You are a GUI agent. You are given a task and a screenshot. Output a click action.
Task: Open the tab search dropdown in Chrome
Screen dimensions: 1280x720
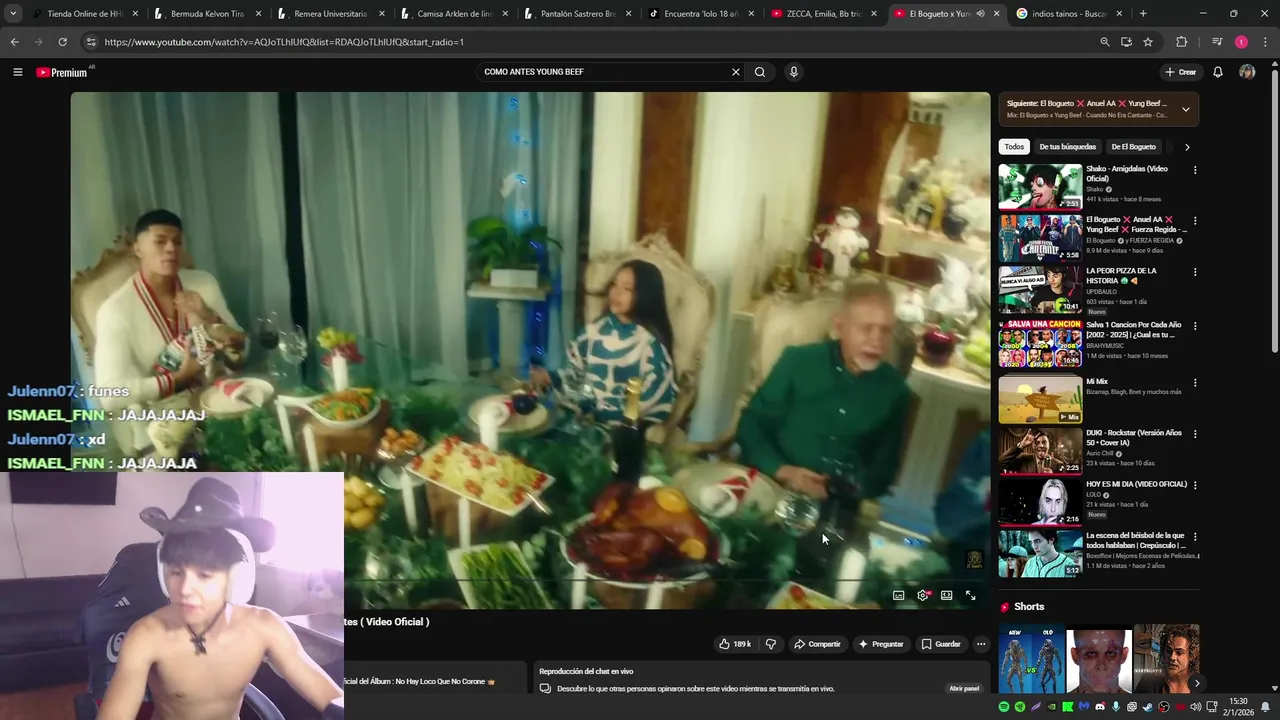tap(13, 14)
